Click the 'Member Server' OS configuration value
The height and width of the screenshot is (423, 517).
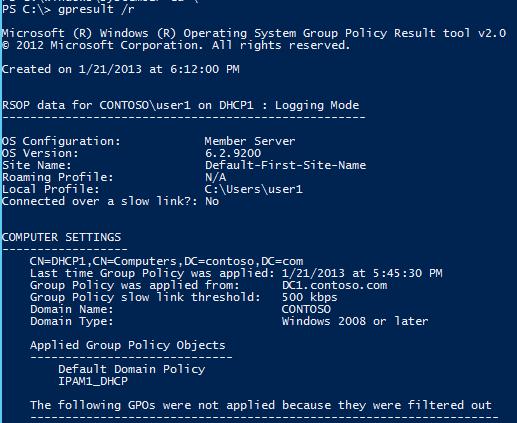[250, 141]
